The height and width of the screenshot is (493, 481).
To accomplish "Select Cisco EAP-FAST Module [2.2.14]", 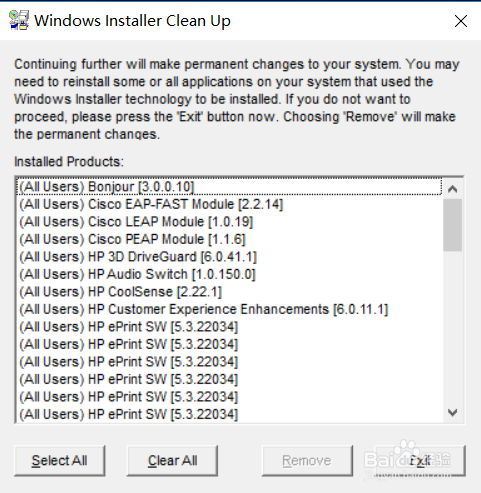I will (x=229, y=204).
